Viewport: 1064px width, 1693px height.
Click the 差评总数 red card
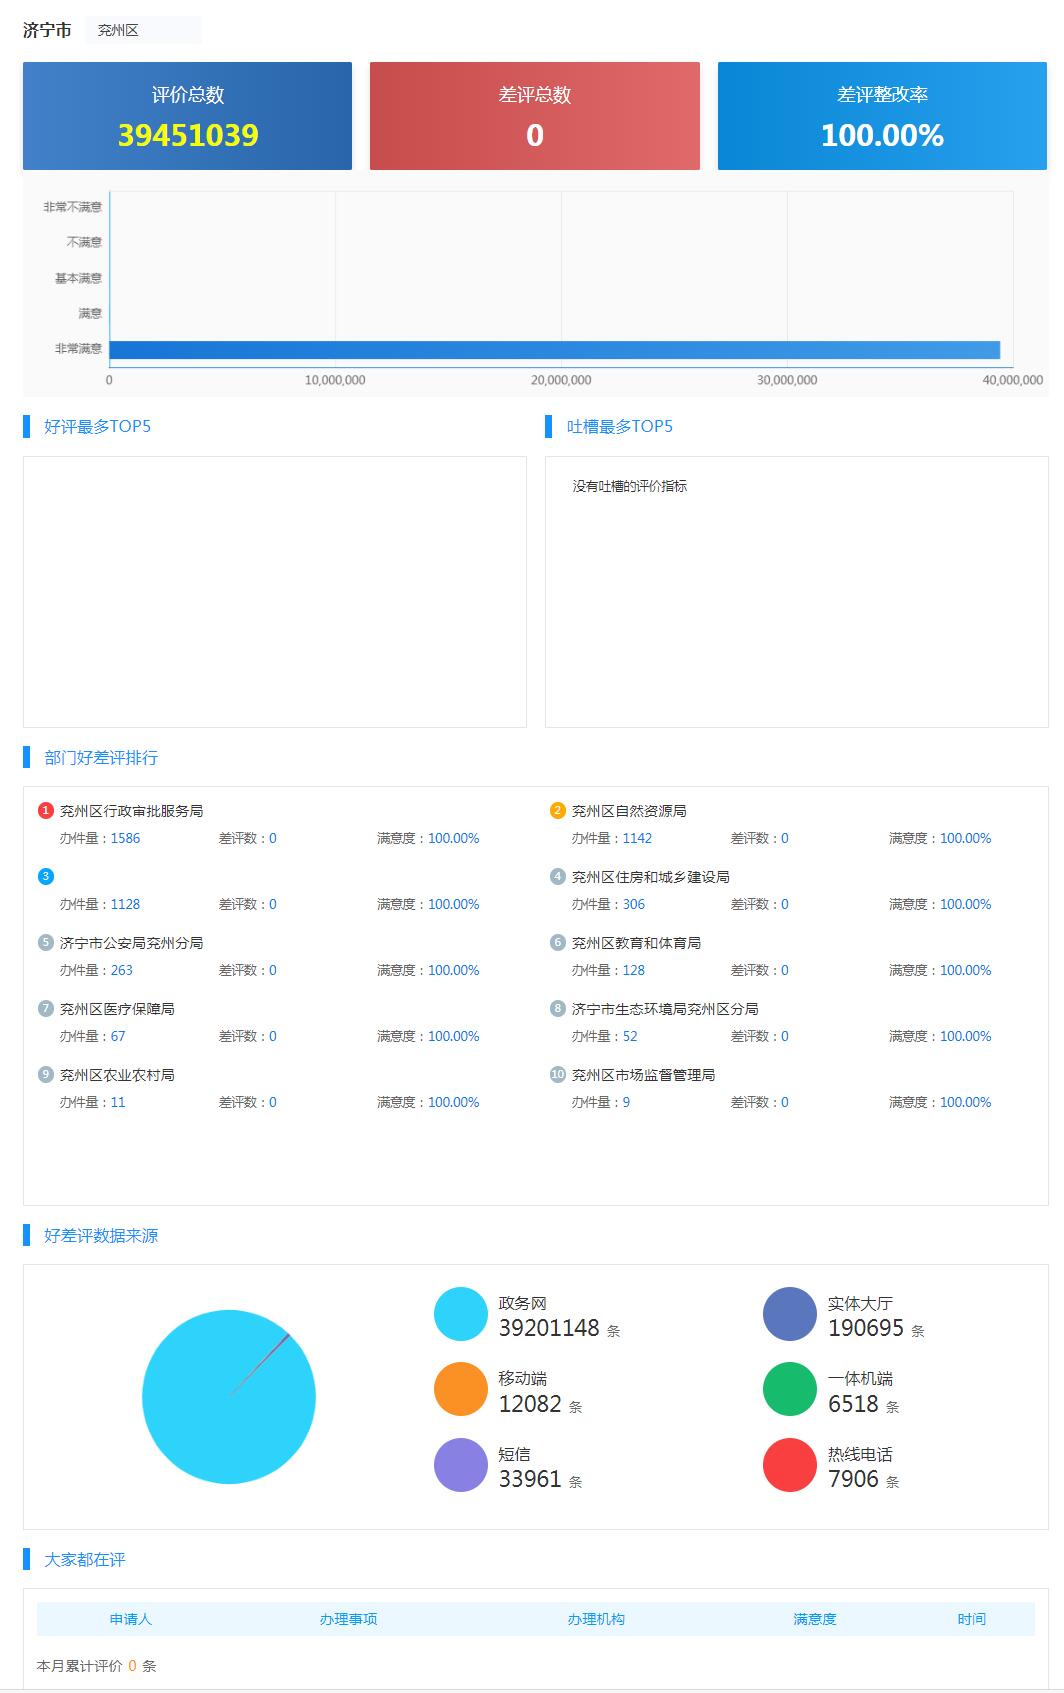click(x=534, y=116)
